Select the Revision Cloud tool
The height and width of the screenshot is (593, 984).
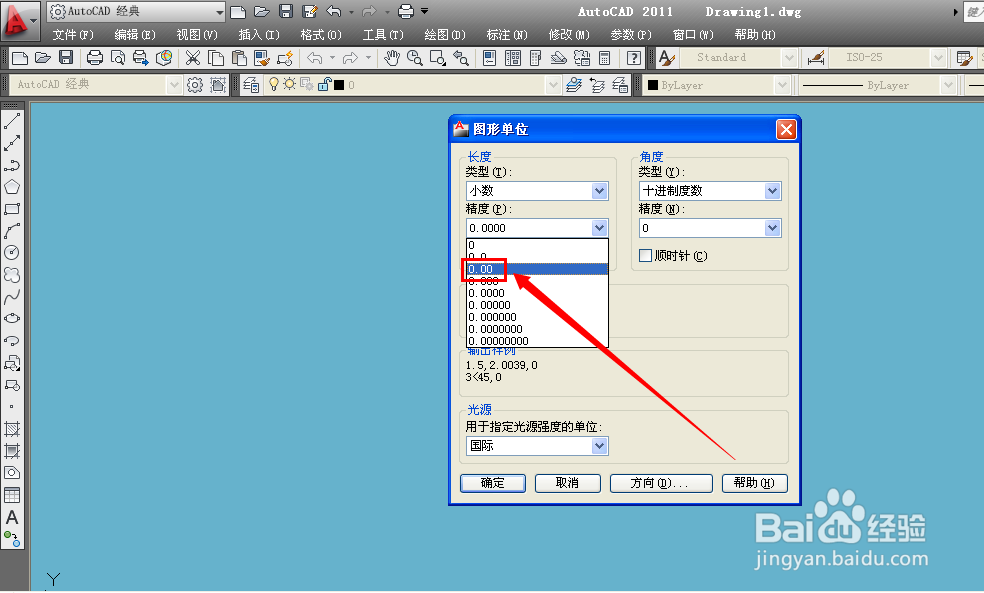[x=12, y=275]
